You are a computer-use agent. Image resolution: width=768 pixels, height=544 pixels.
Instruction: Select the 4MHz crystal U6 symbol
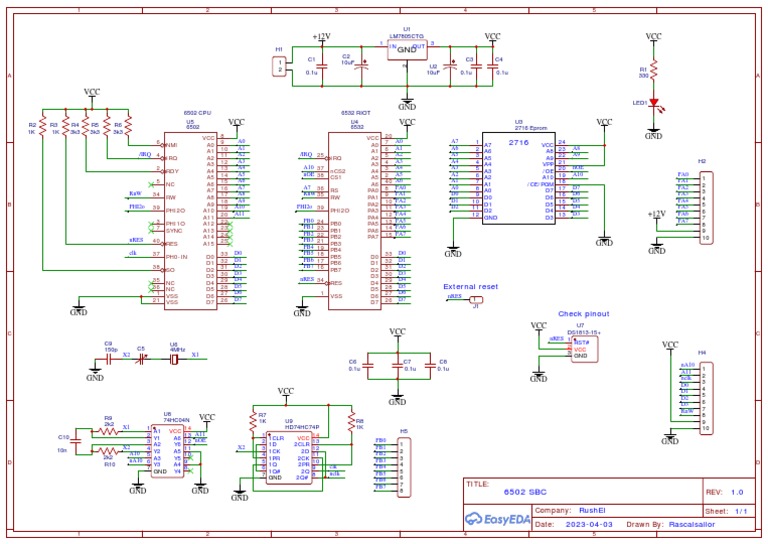[x=174, y=359]
